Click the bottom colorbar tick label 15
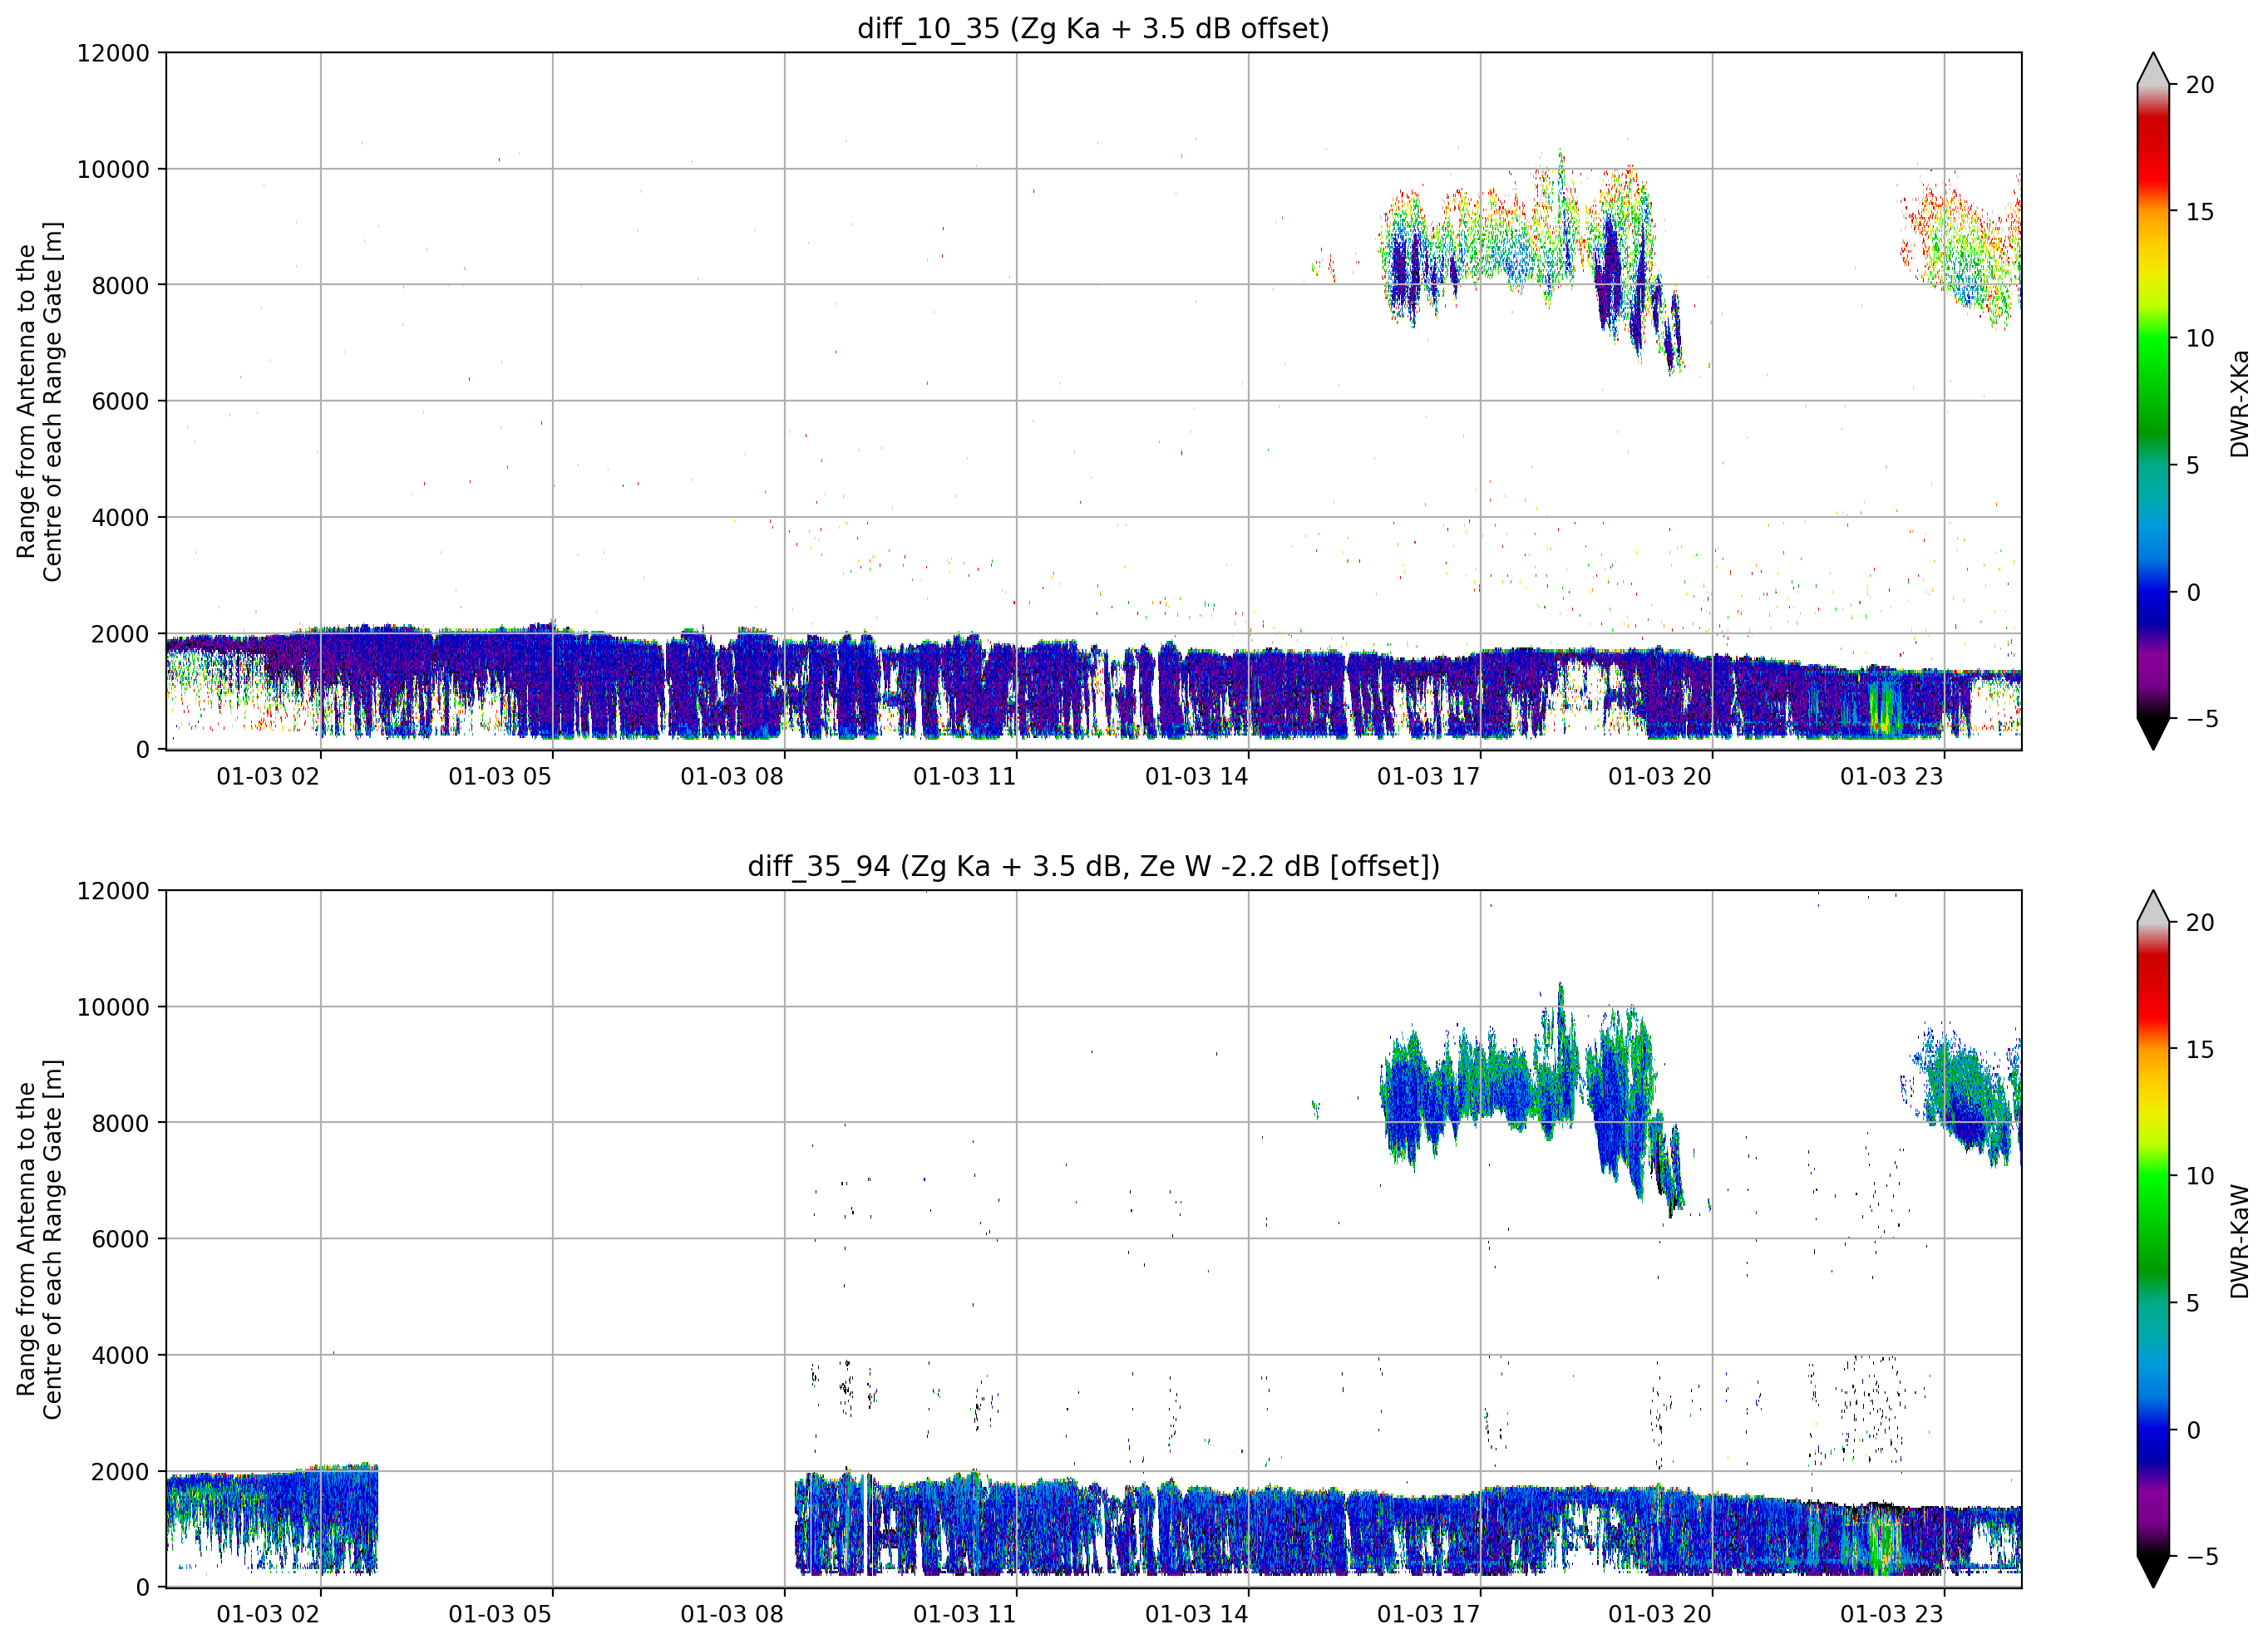 coord(2200,1050)
